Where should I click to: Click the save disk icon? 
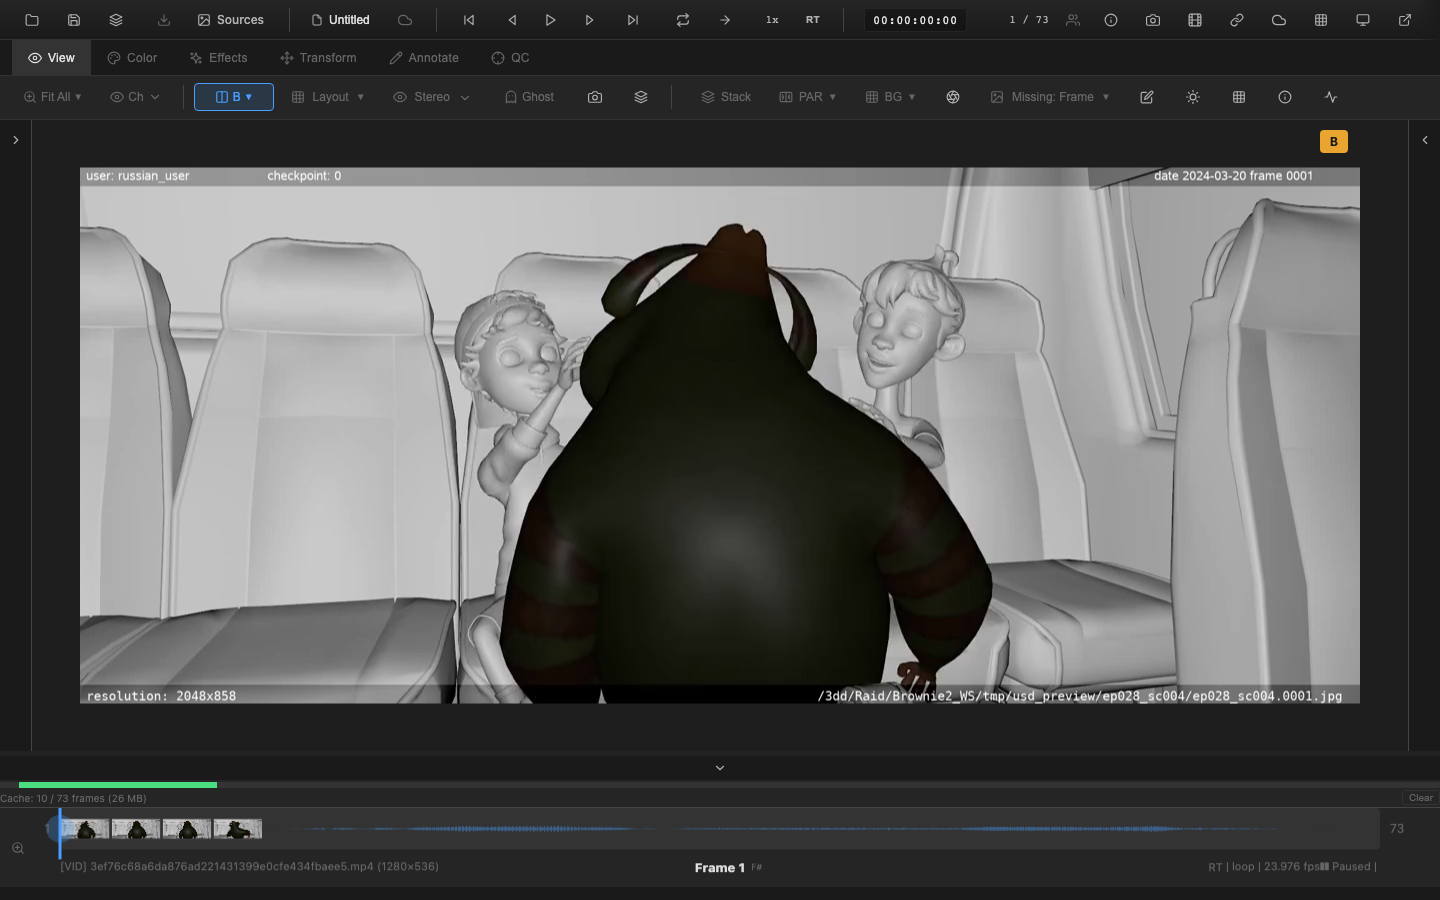[x=74, y=20]
